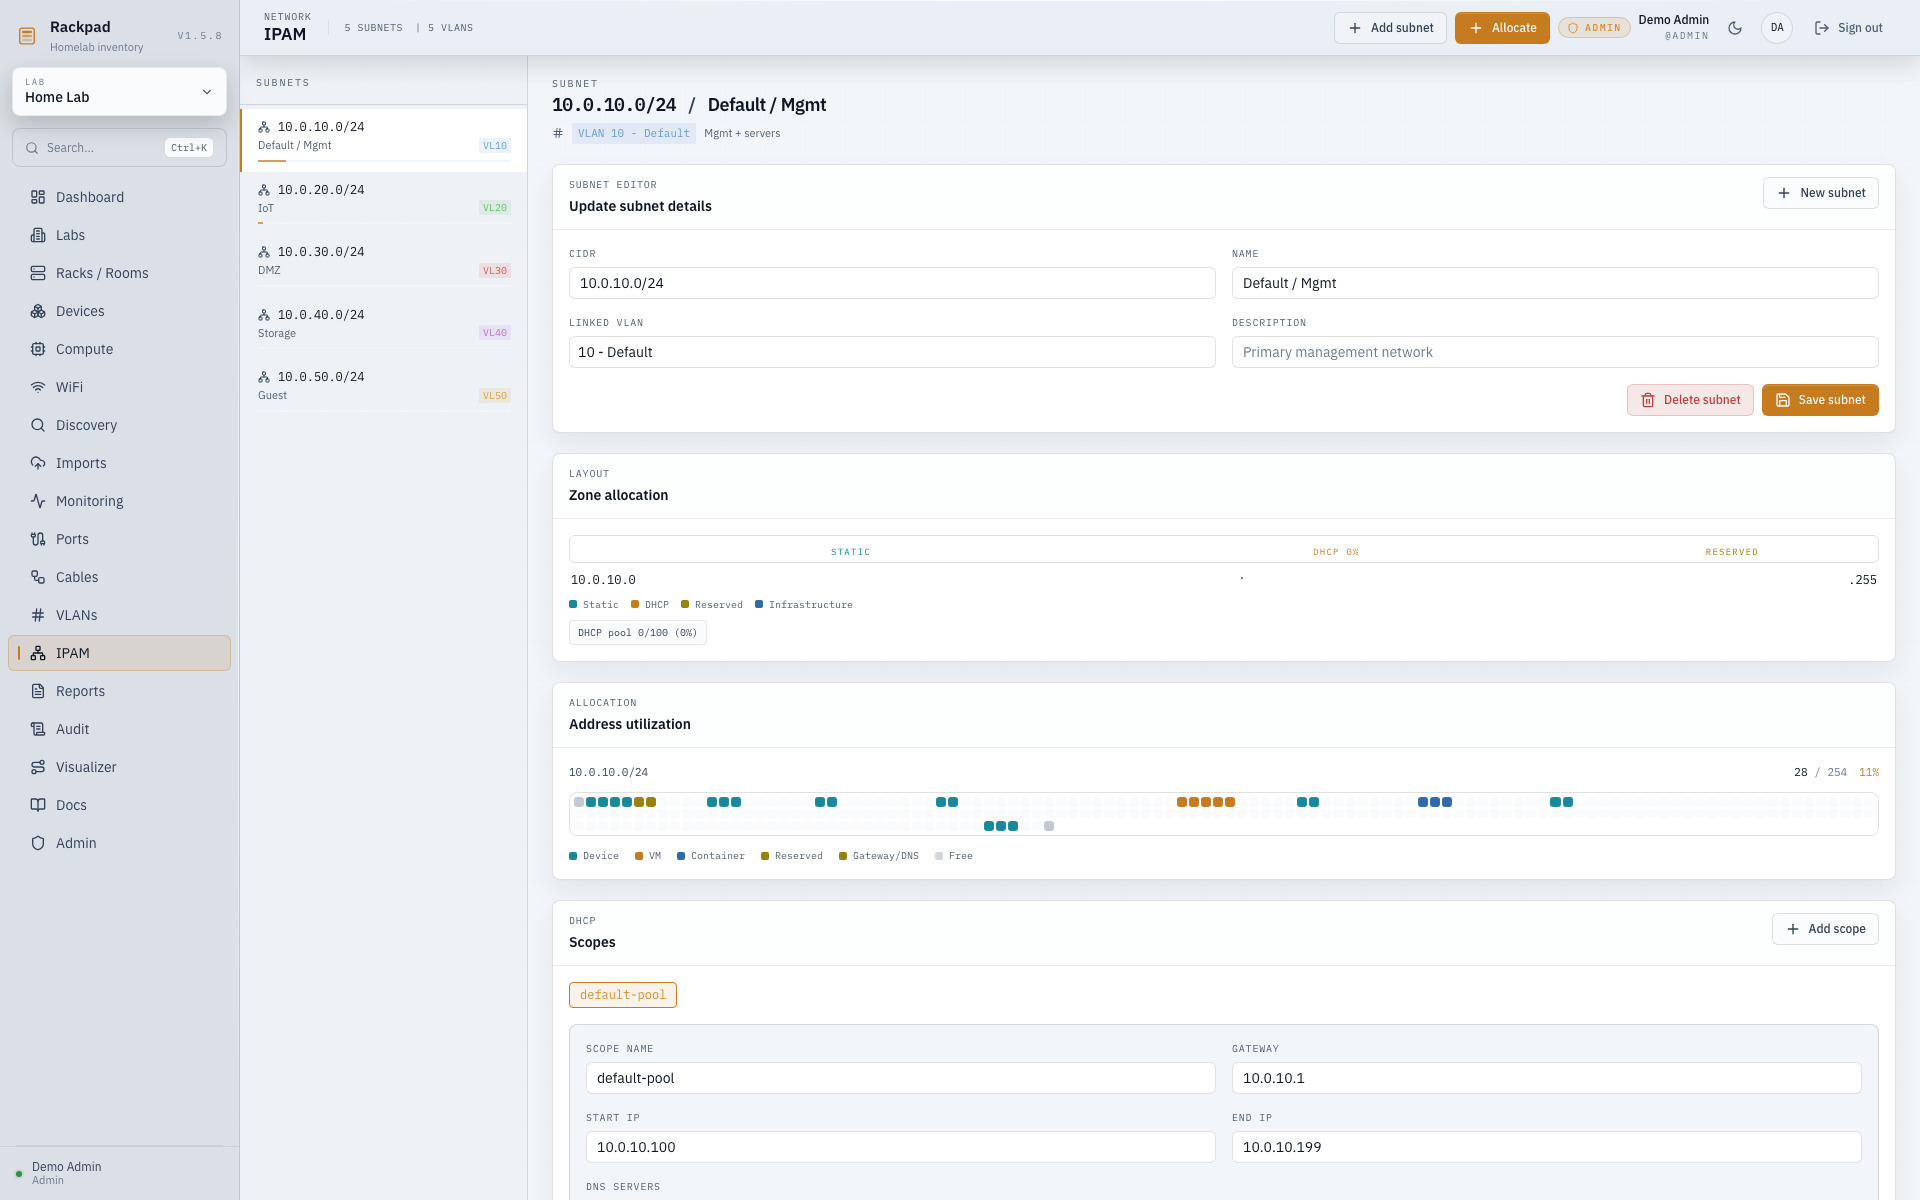Click the DHCP 0% zone segment
Image resolution: width=1920 pixels, height=1200 pixels.
tap(1335, 551)
